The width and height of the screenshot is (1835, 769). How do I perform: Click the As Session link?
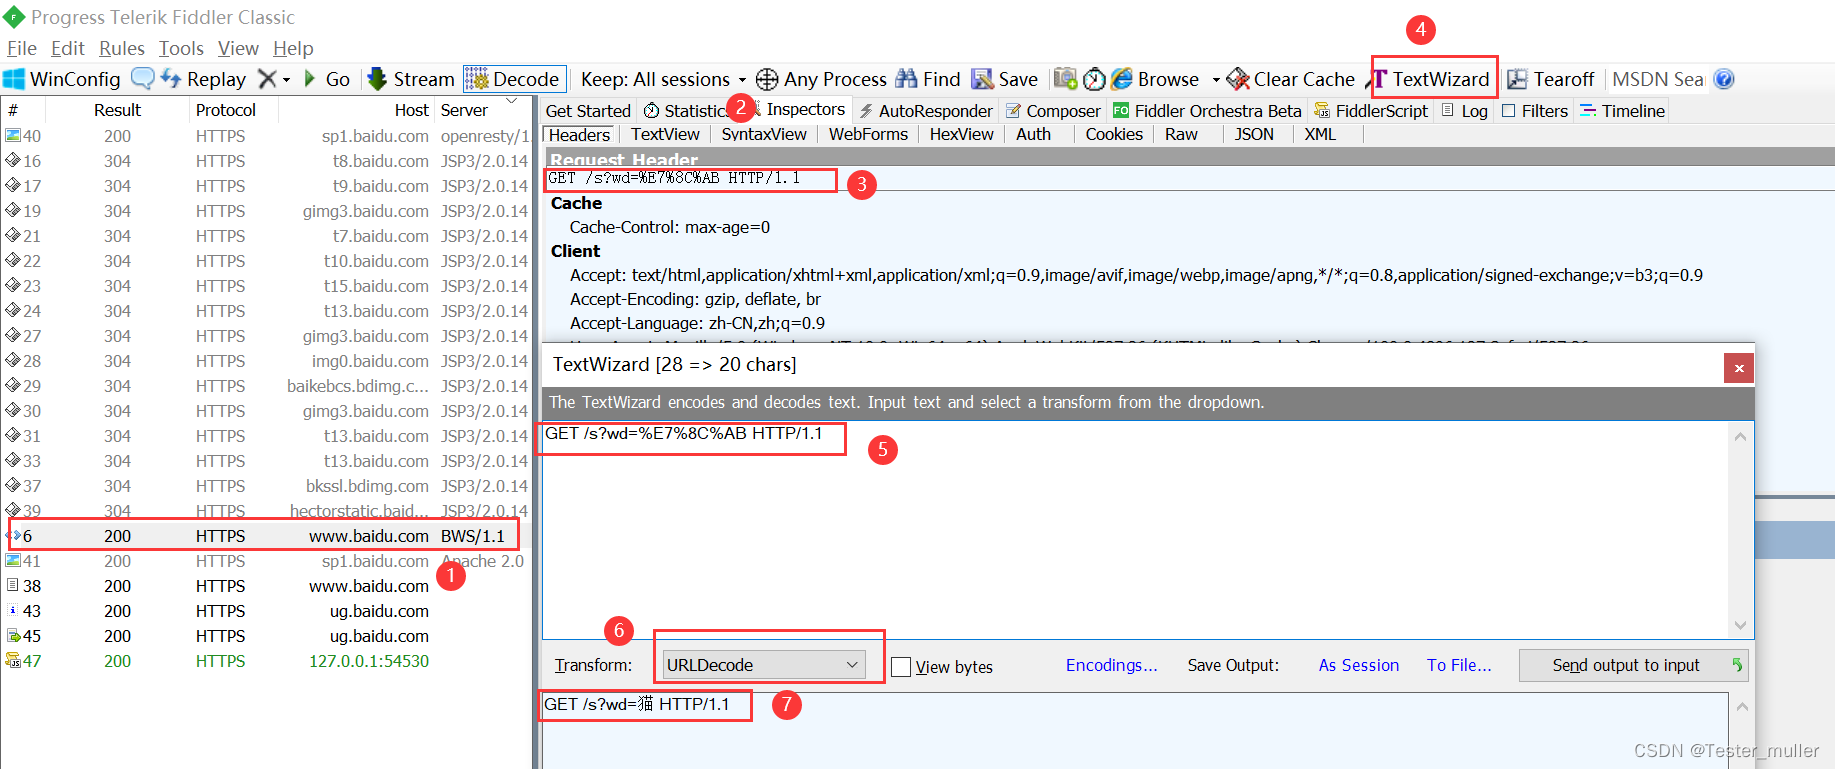tap(1358, 665)
